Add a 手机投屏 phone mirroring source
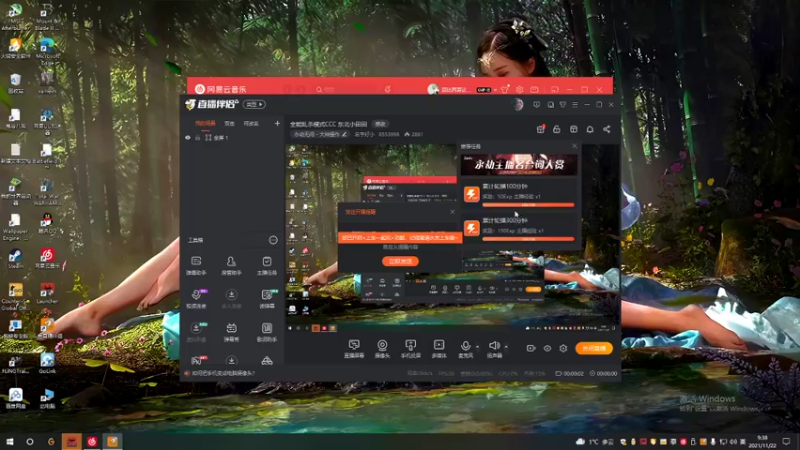The image size is (800, 450). pos(410,349)
